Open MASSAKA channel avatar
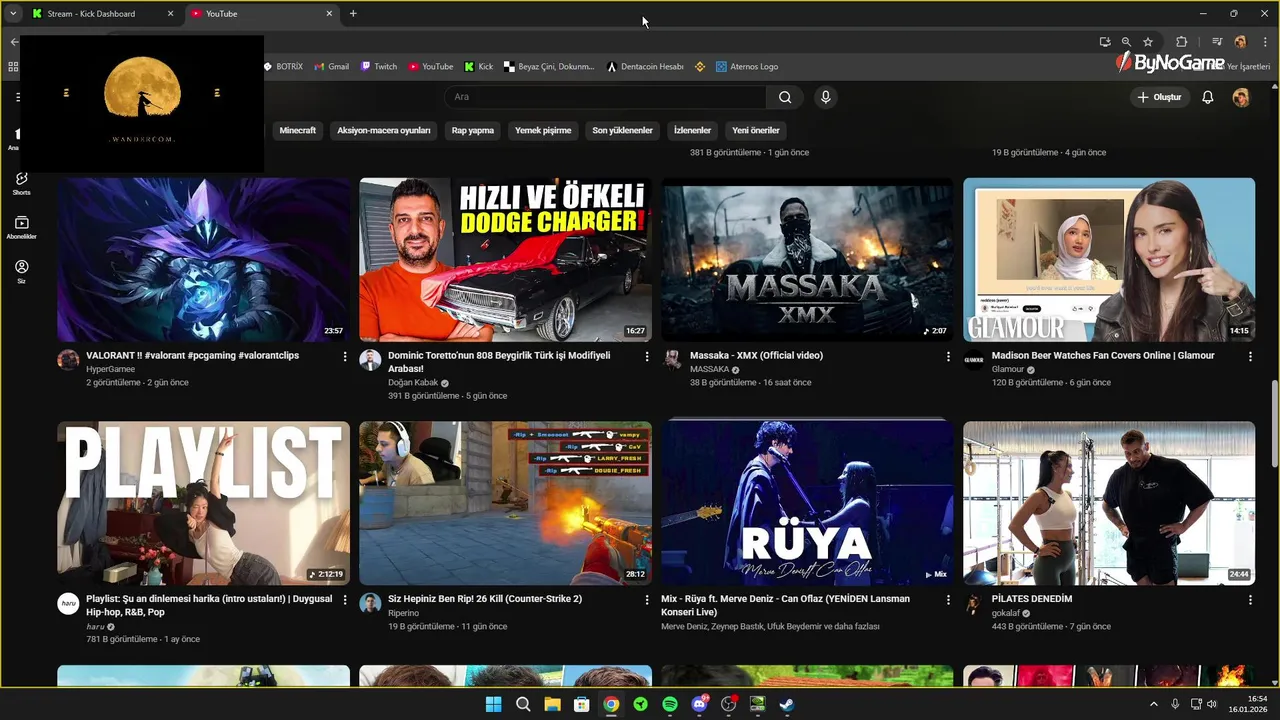This screenshot has width=1280, height=720. [x=672, y=360]
